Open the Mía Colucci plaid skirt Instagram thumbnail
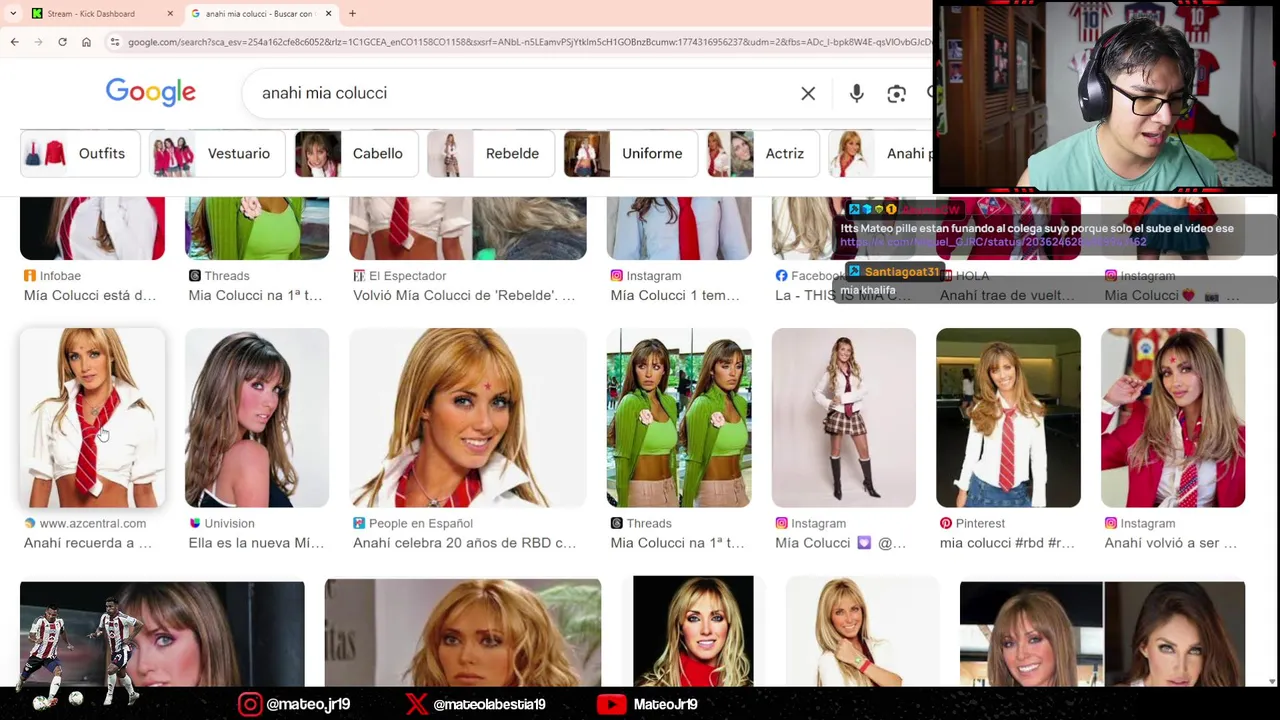This screenshot has width=1280, height=720. (844, 417)
